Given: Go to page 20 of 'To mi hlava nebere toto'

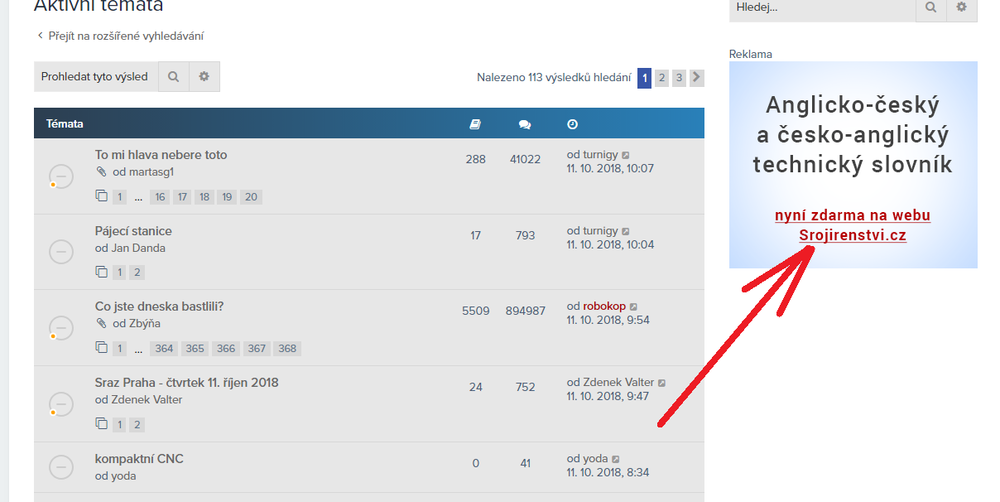Looking at the screenshot, I should point(251,197).
